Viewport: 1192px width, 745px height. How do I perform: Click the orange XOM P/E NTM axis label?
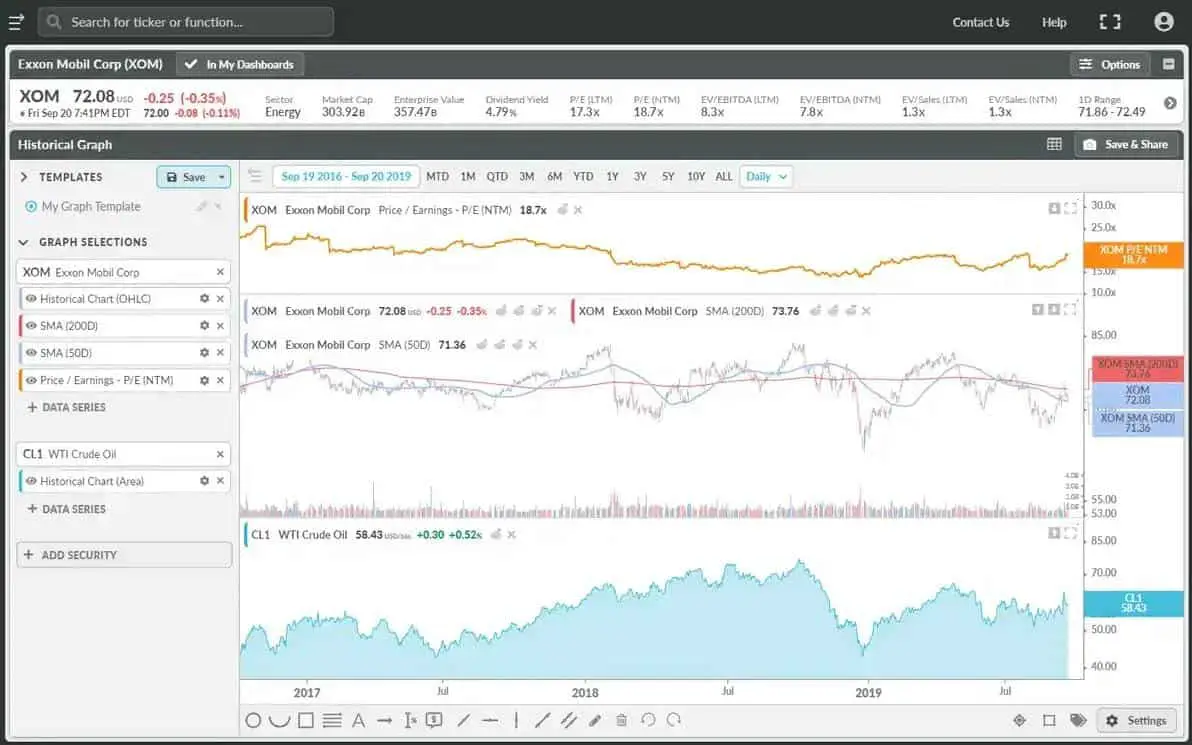tap(1133, 255)
